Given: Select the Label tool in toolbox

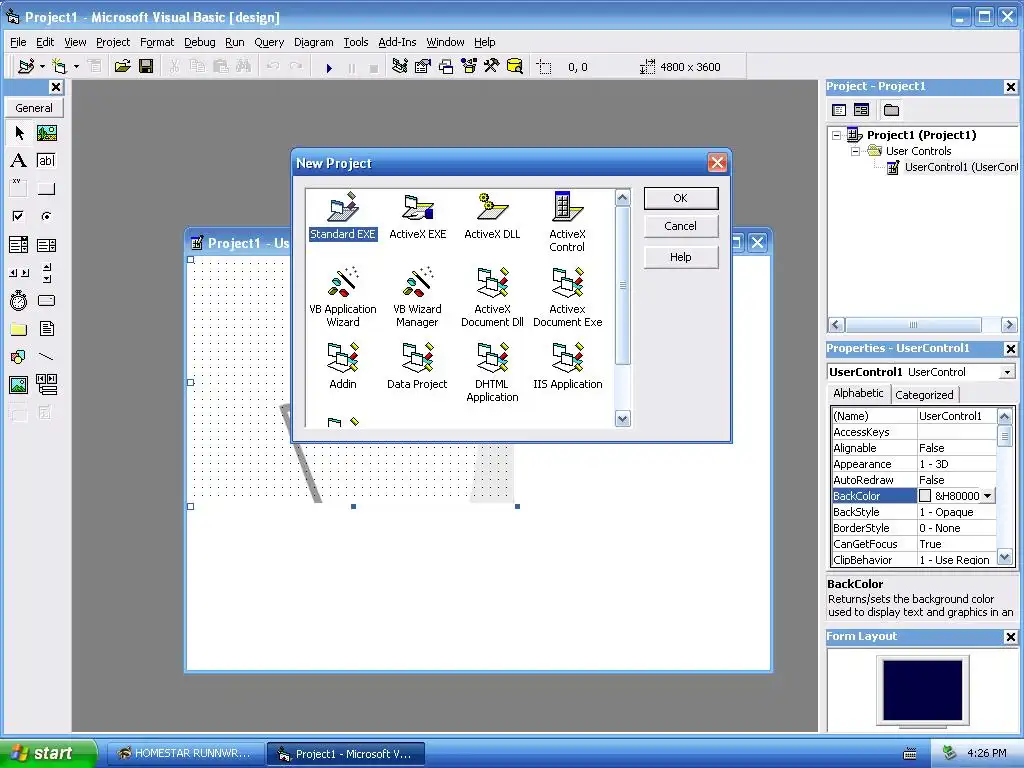Looking at the screenshot, I should click(x=19, y=161).
